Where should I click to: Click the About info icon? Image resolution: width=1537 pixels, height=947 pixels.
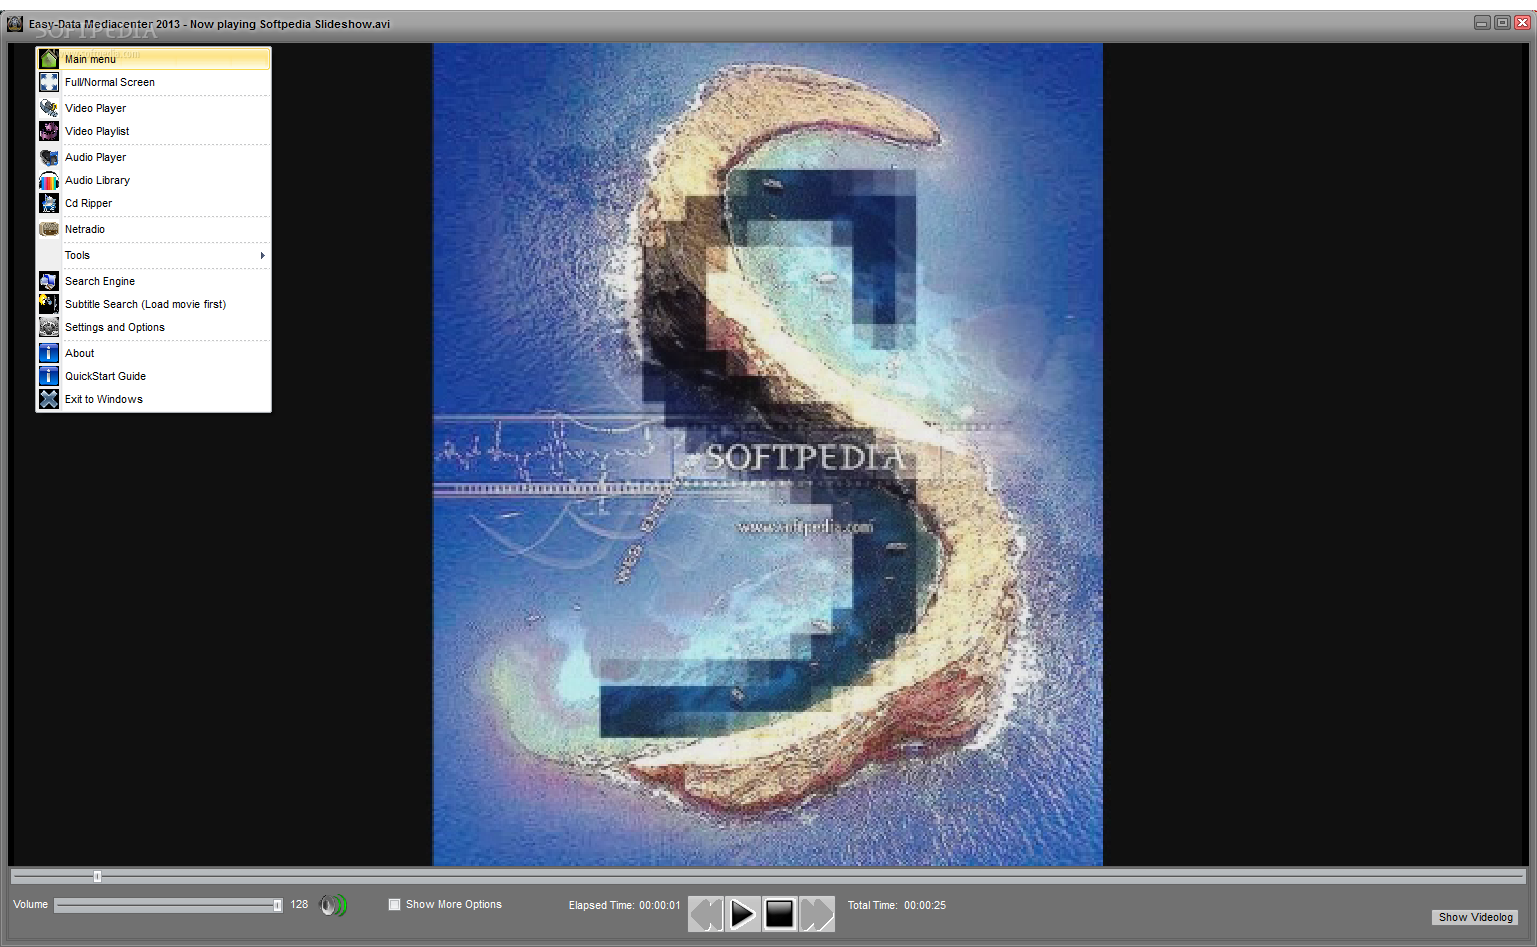pos(49,353)
